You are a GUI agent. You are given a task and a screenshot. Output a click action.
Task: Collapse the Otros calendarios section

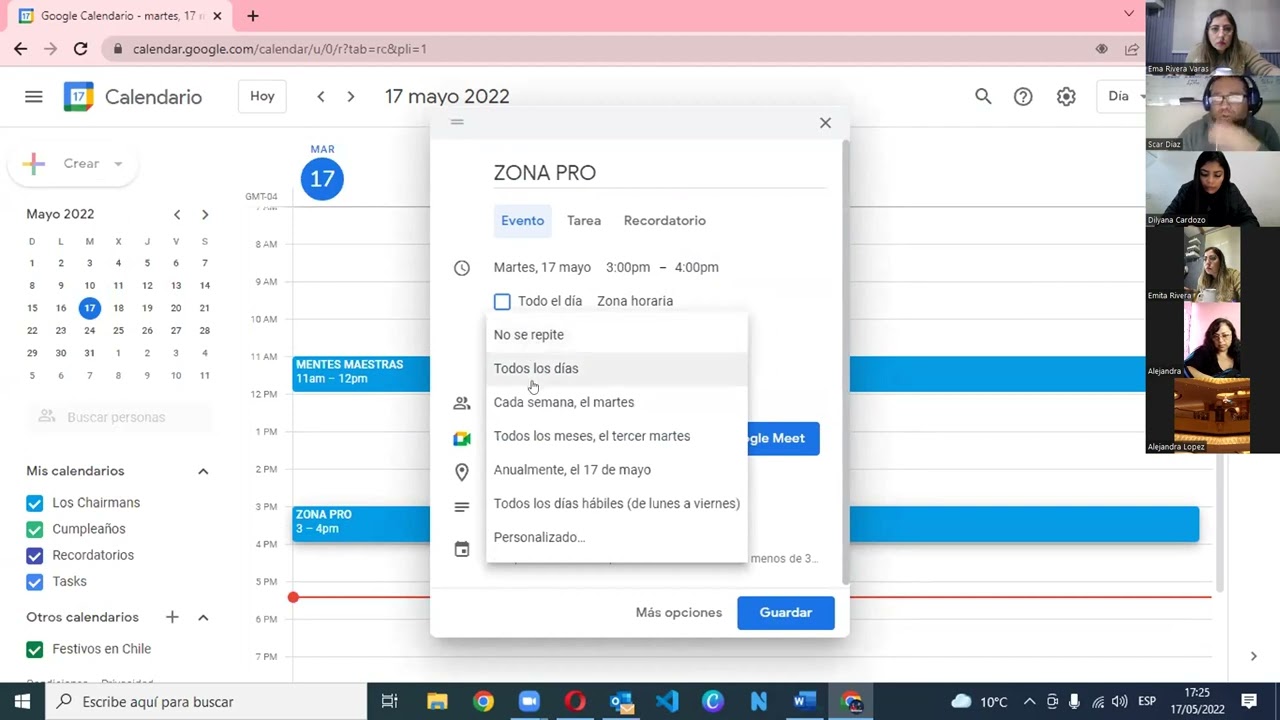[x=203, y=617]
